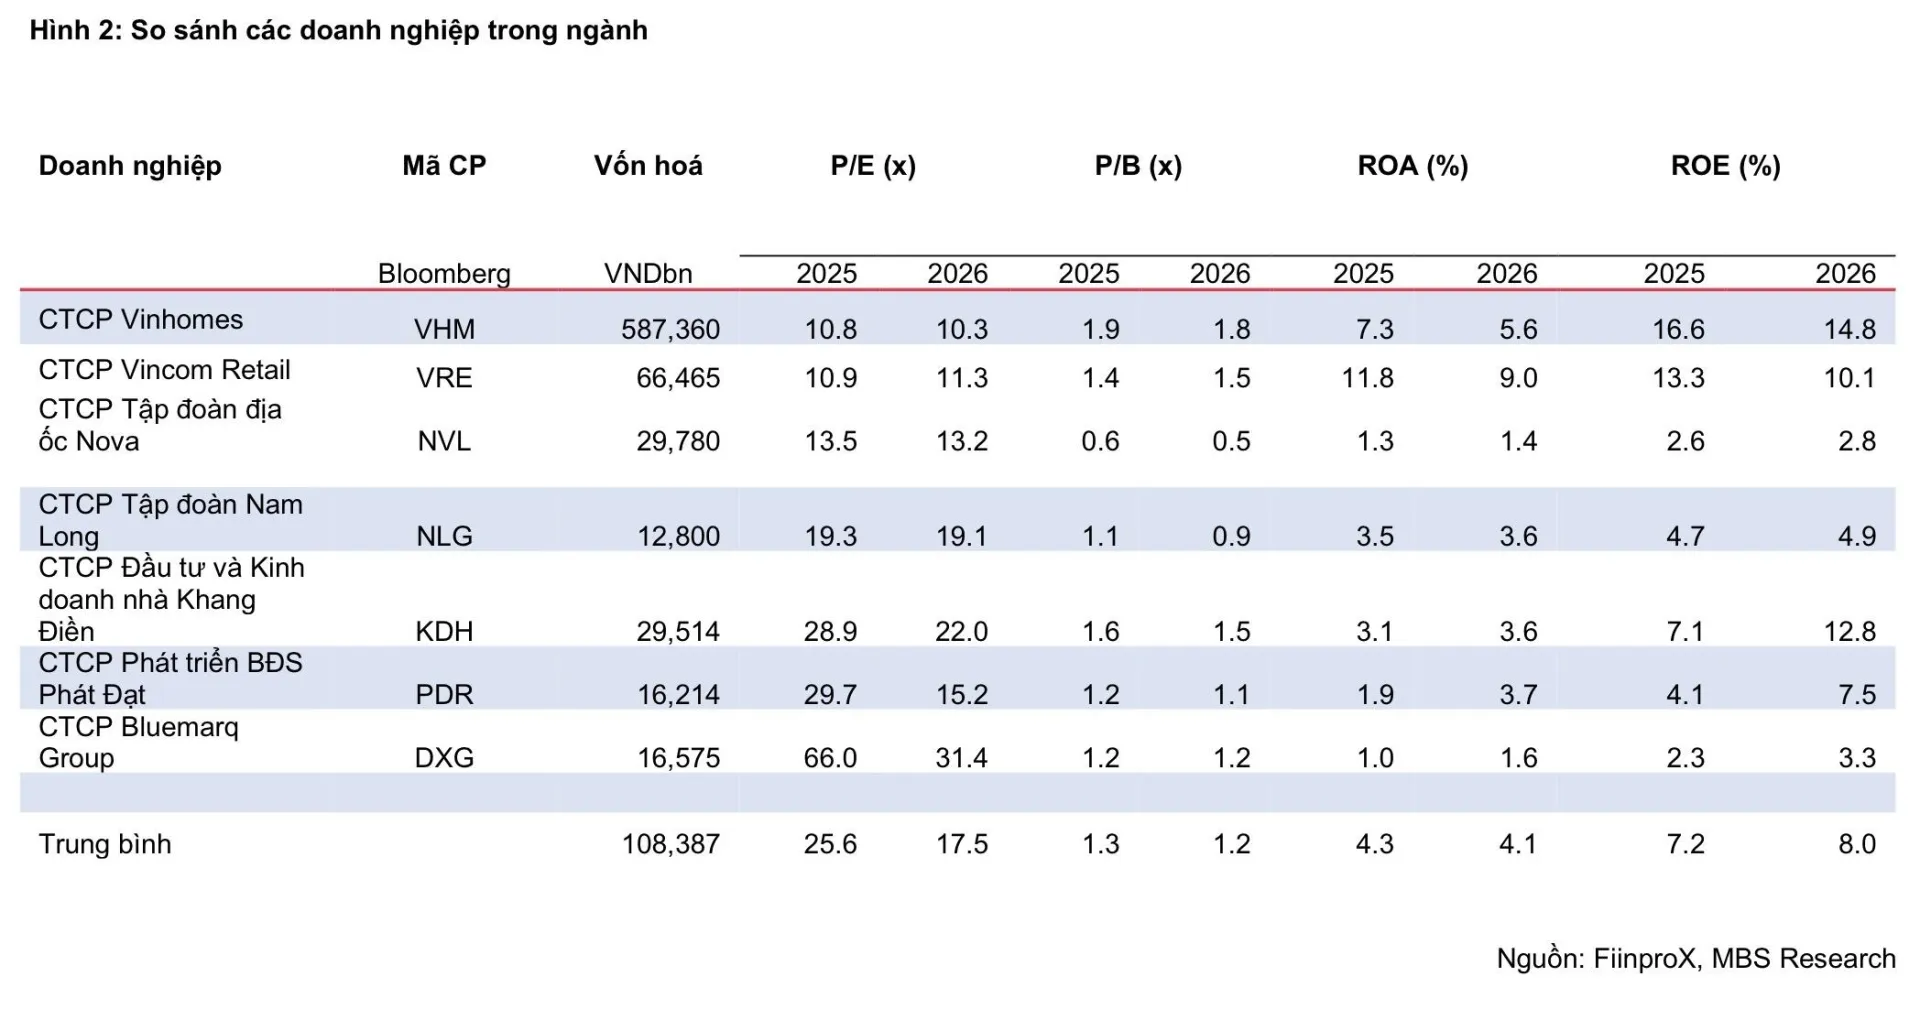Click the P/E (x) column header
1920x1009 pixels.
click(x=873, y=166)
